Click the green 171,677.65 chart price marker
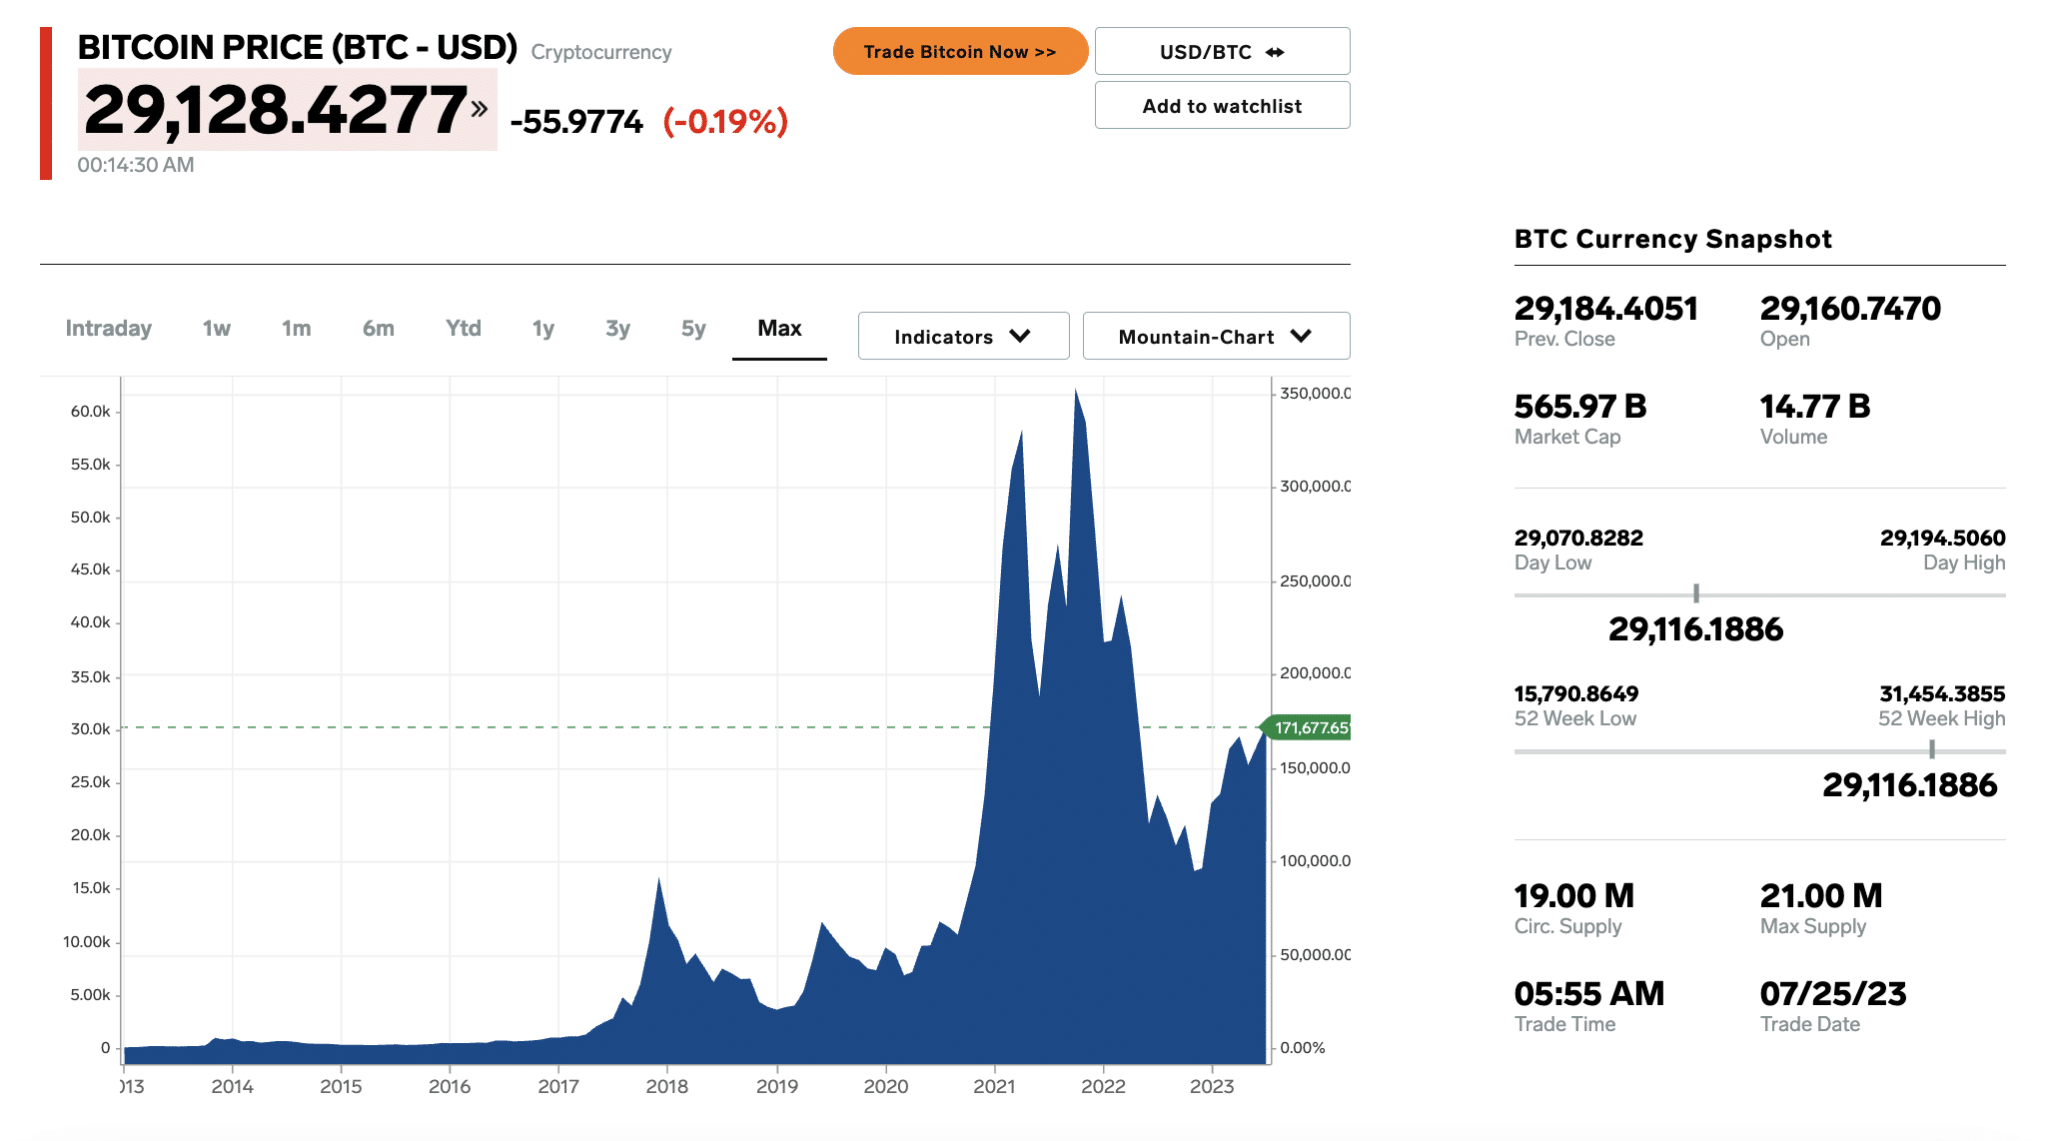This screenshot has height=1141, width=2048. [1310, 728]
